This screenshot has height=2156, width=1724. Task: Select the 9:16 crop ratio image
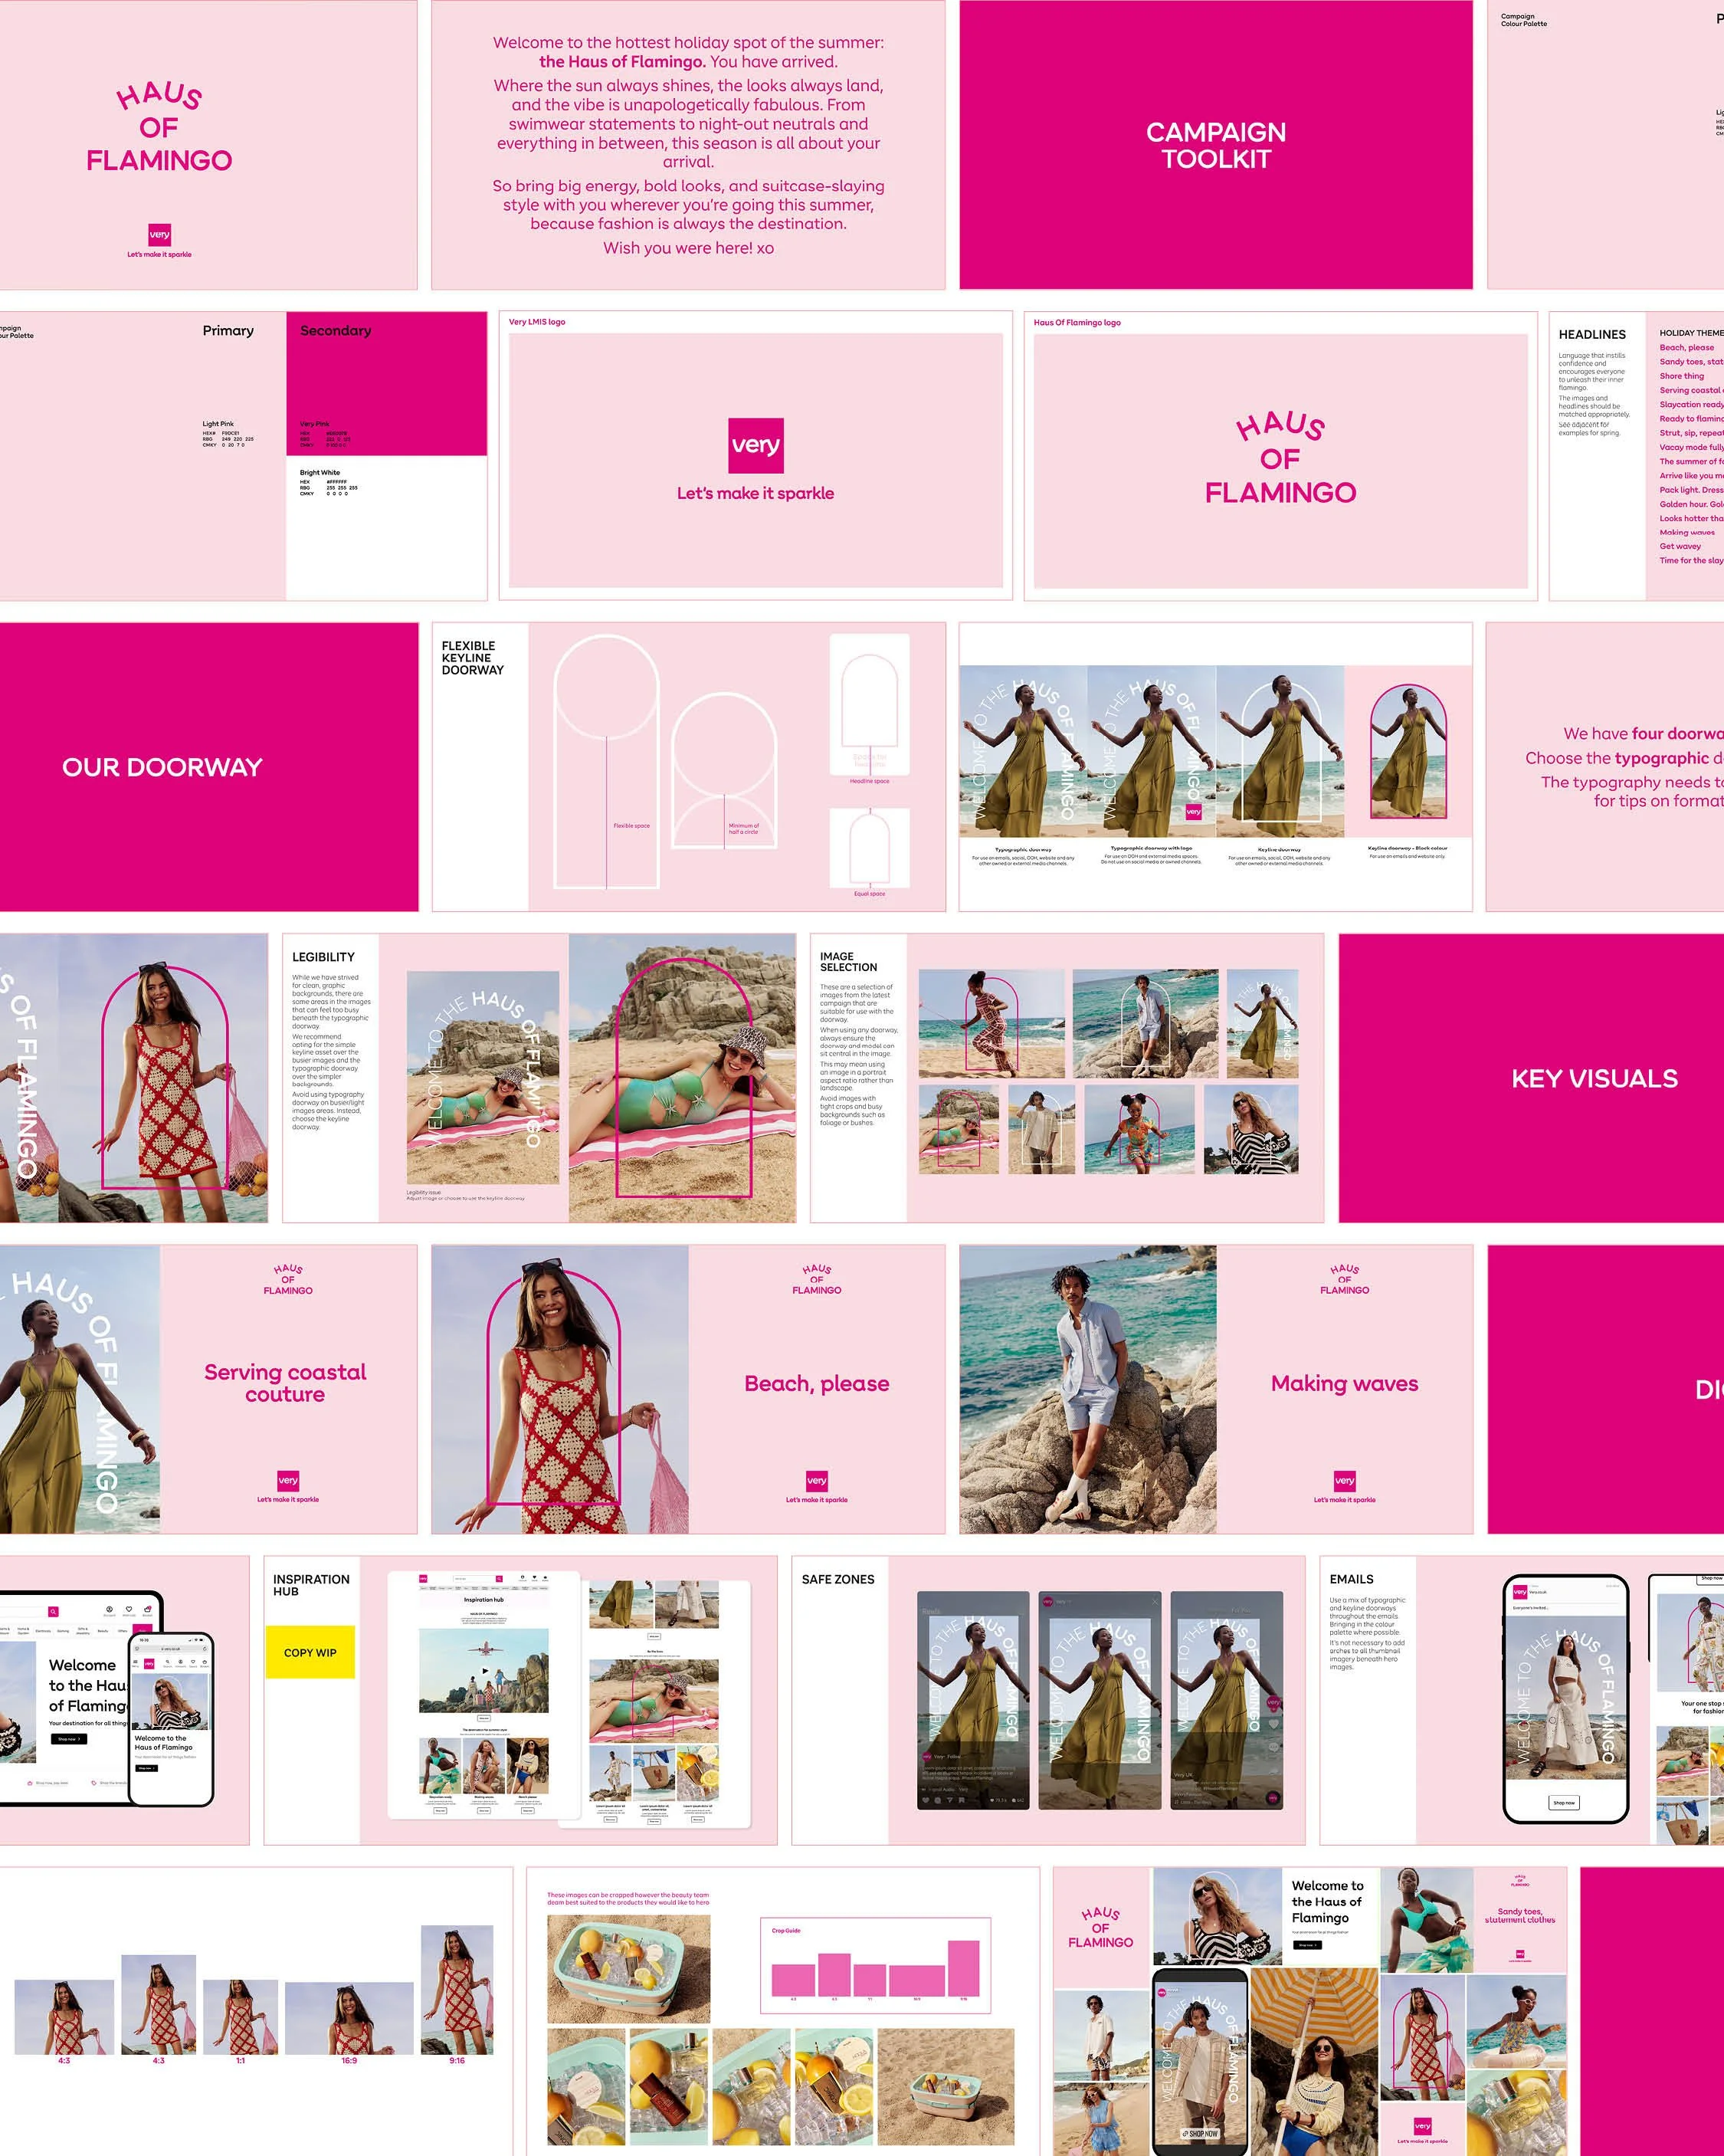tap(457, 1991)
